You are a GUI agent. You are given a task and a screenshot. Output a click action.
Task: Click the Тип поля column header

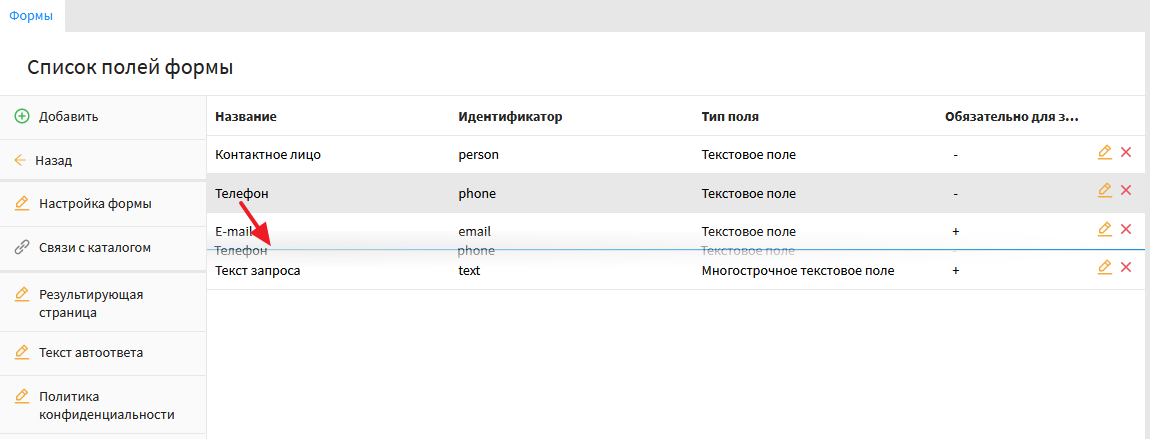730,117
